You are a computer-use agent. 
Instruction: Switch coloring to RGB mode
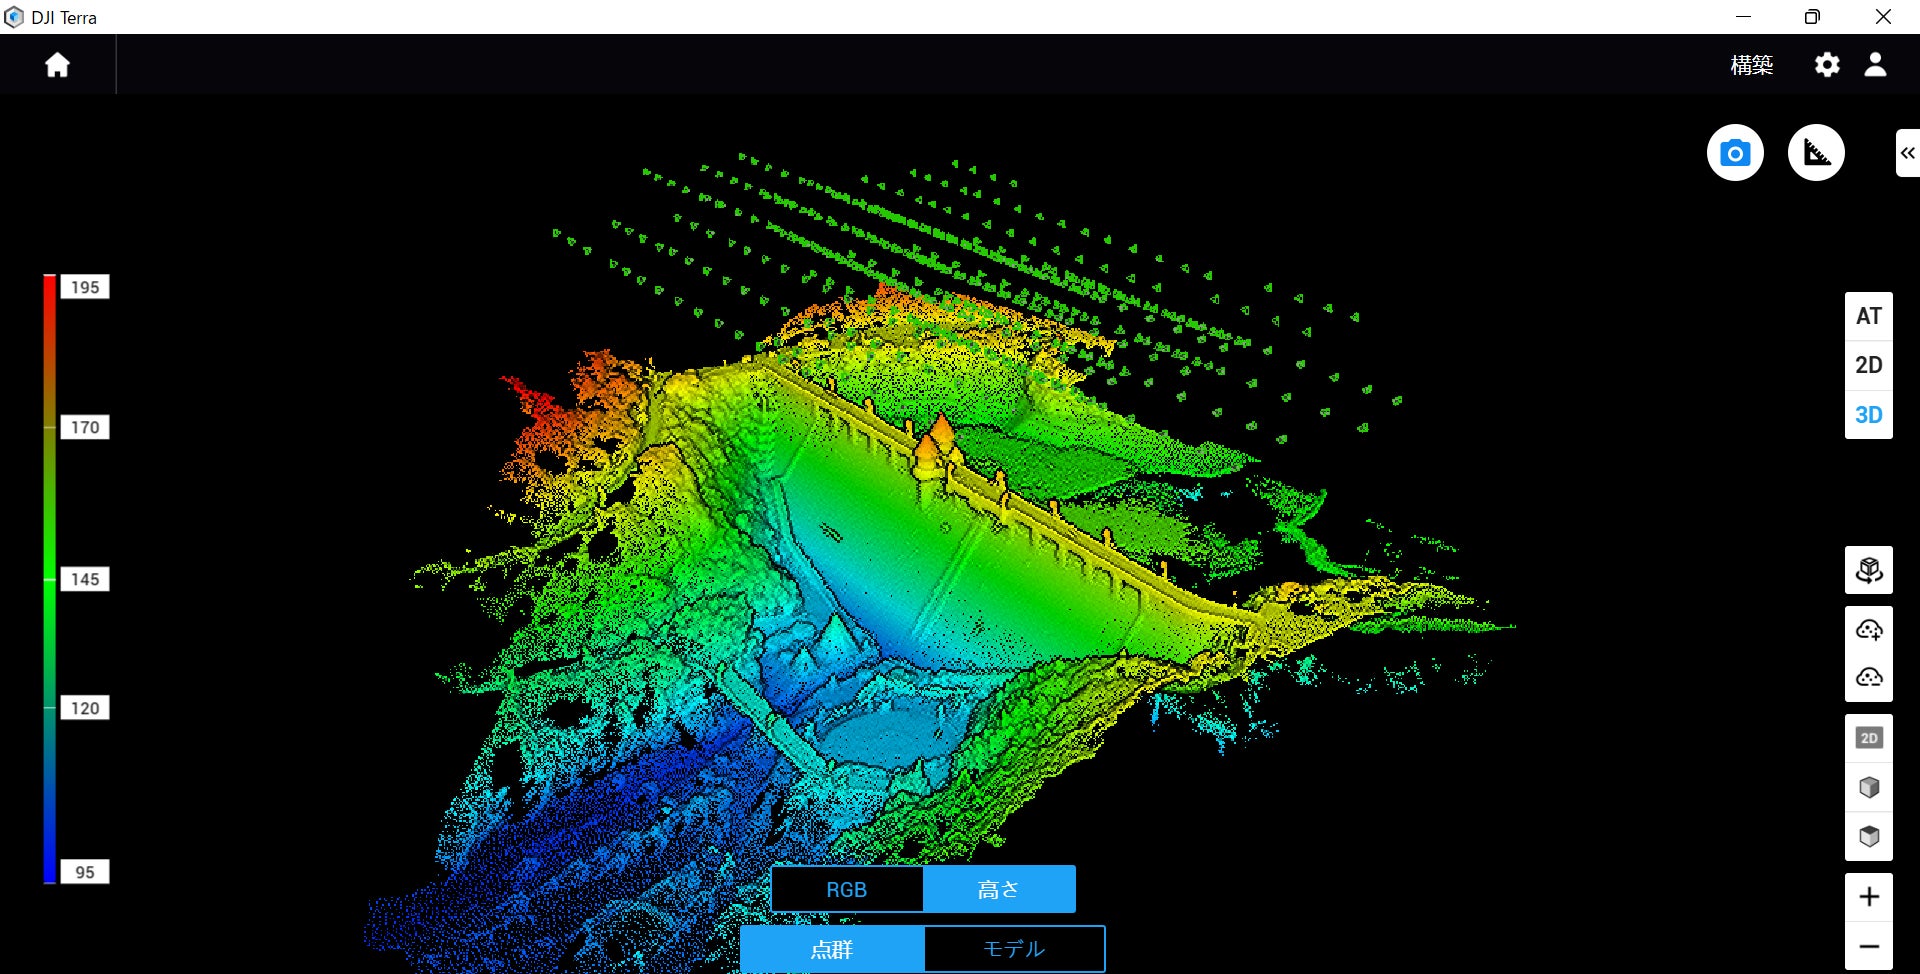pyautogui.click(x=846, y=889)
